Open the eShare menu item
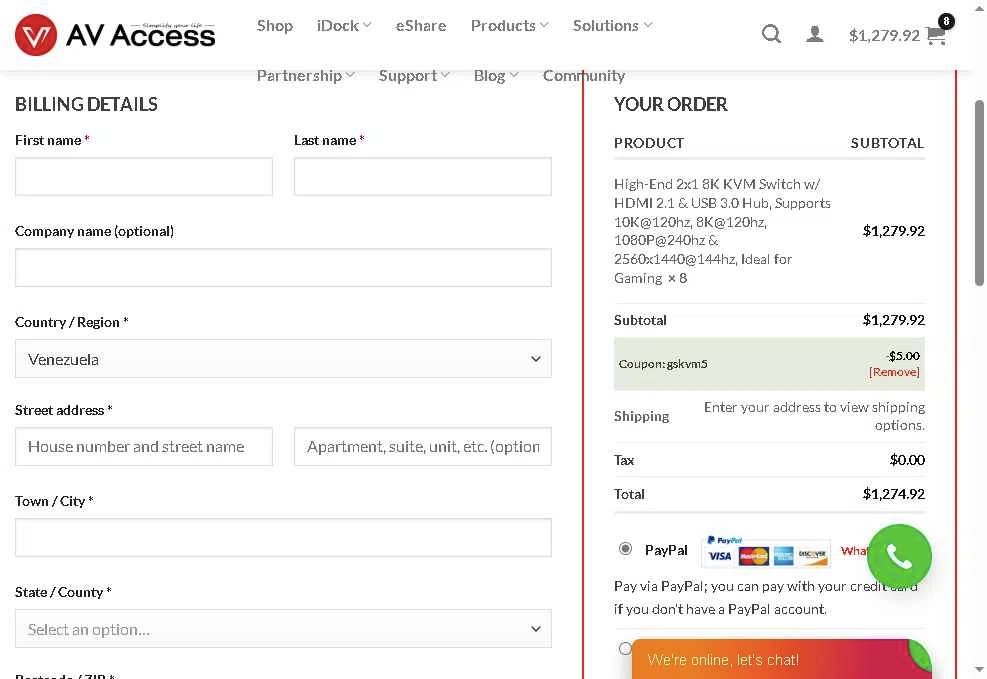 click(x=421, y=26)
